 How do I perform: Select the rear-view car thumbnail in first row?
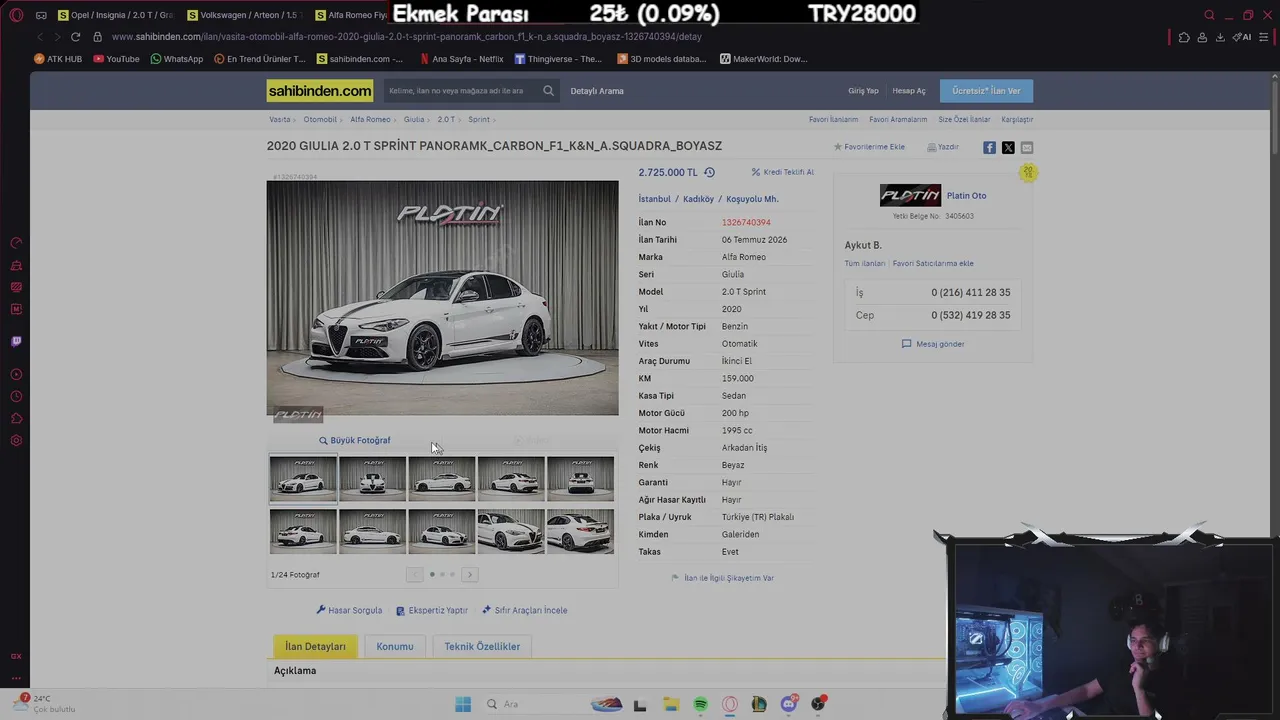coord(580,478)
